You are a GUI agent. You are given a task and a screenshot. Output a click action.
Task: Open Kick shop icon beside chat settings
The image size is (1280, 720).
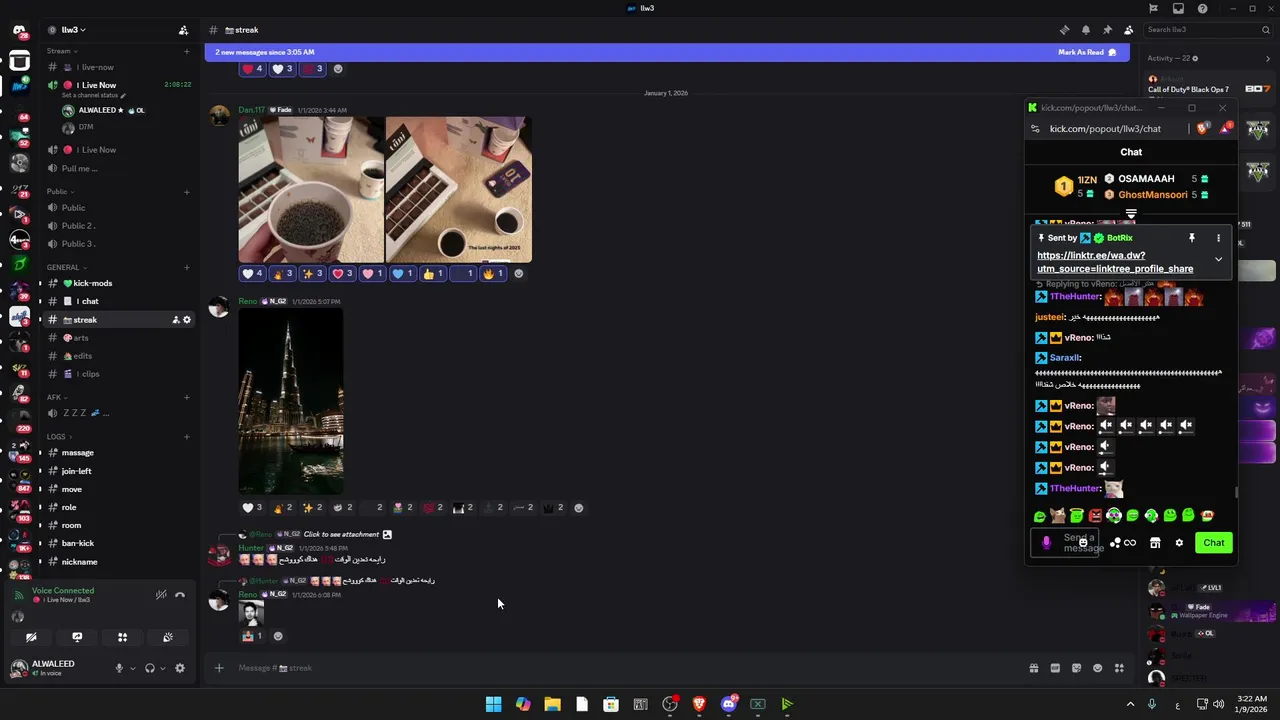coord(1155,543)
